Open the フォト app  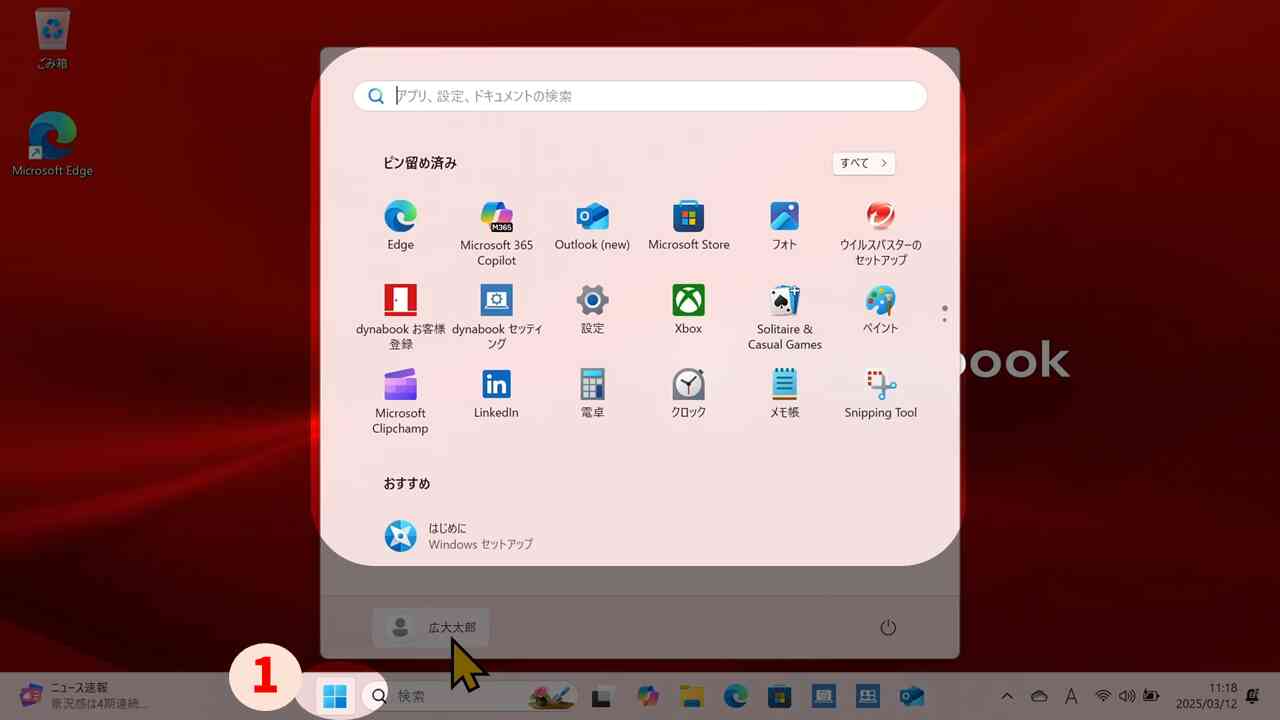(x=784, y=226)
